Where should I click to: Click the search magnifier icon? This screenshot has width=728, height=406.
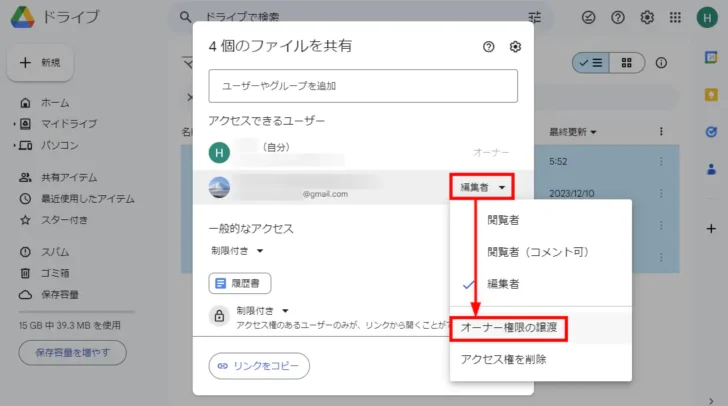point(185,17)
